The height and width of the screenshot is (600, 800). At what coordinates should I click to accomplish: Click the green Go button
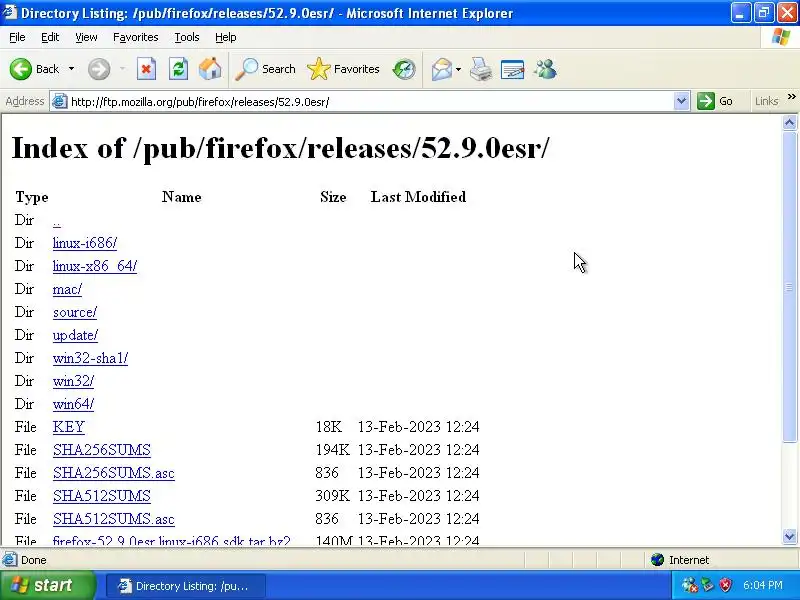pyautogui.click(x=715, y=101)
